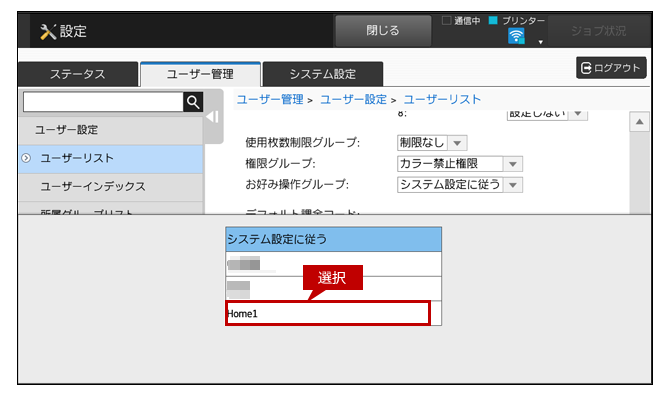Click scrollbar up arrow
Screen dimensions: 670x396
pos(639,122)
